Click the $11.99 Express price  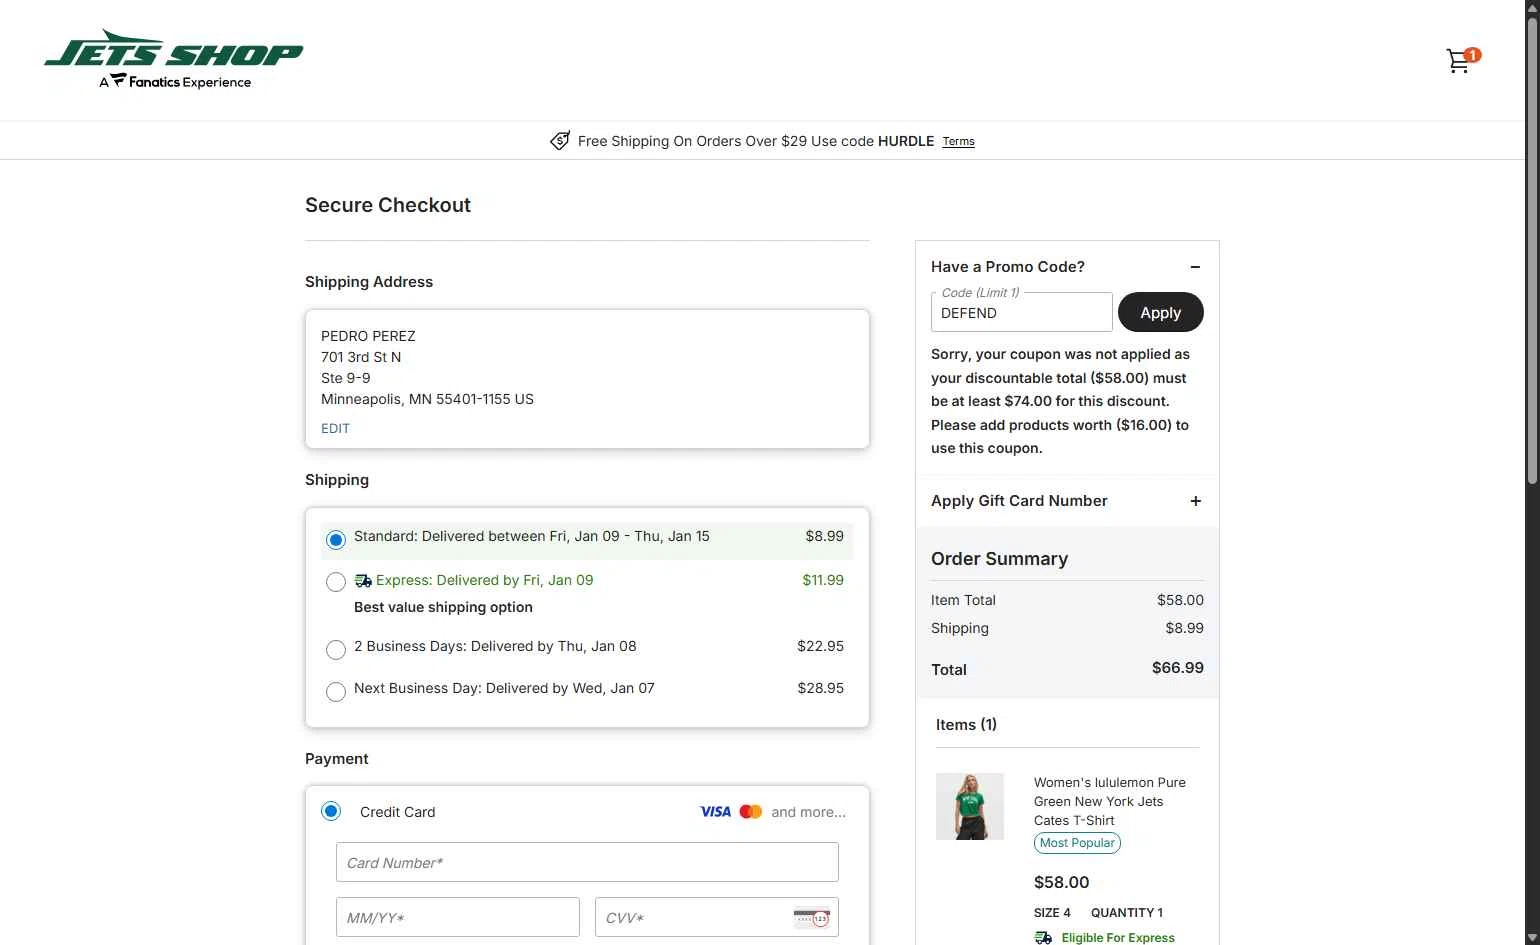(x=823, y=580)
